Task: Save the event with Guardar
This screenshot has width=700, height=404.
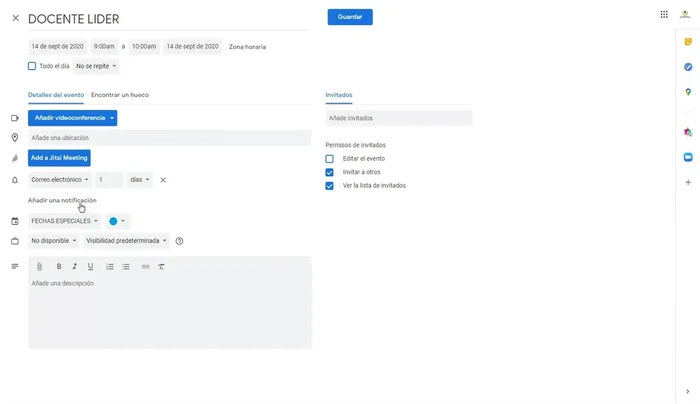Action: 350,17
